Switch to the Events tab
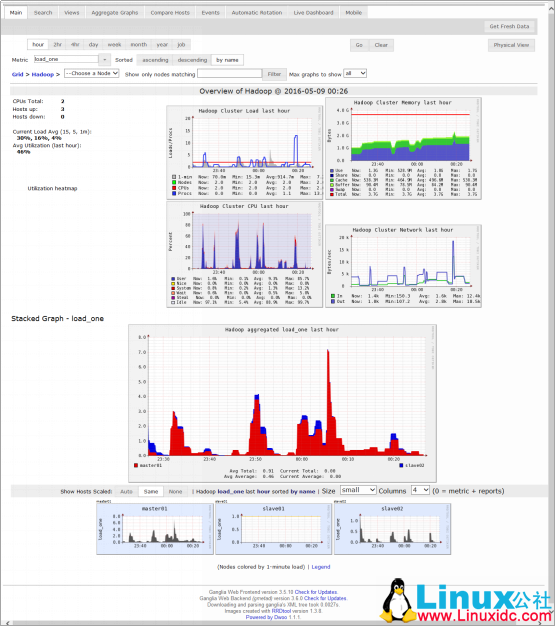The image size is (556, 626). pos(210,13)
